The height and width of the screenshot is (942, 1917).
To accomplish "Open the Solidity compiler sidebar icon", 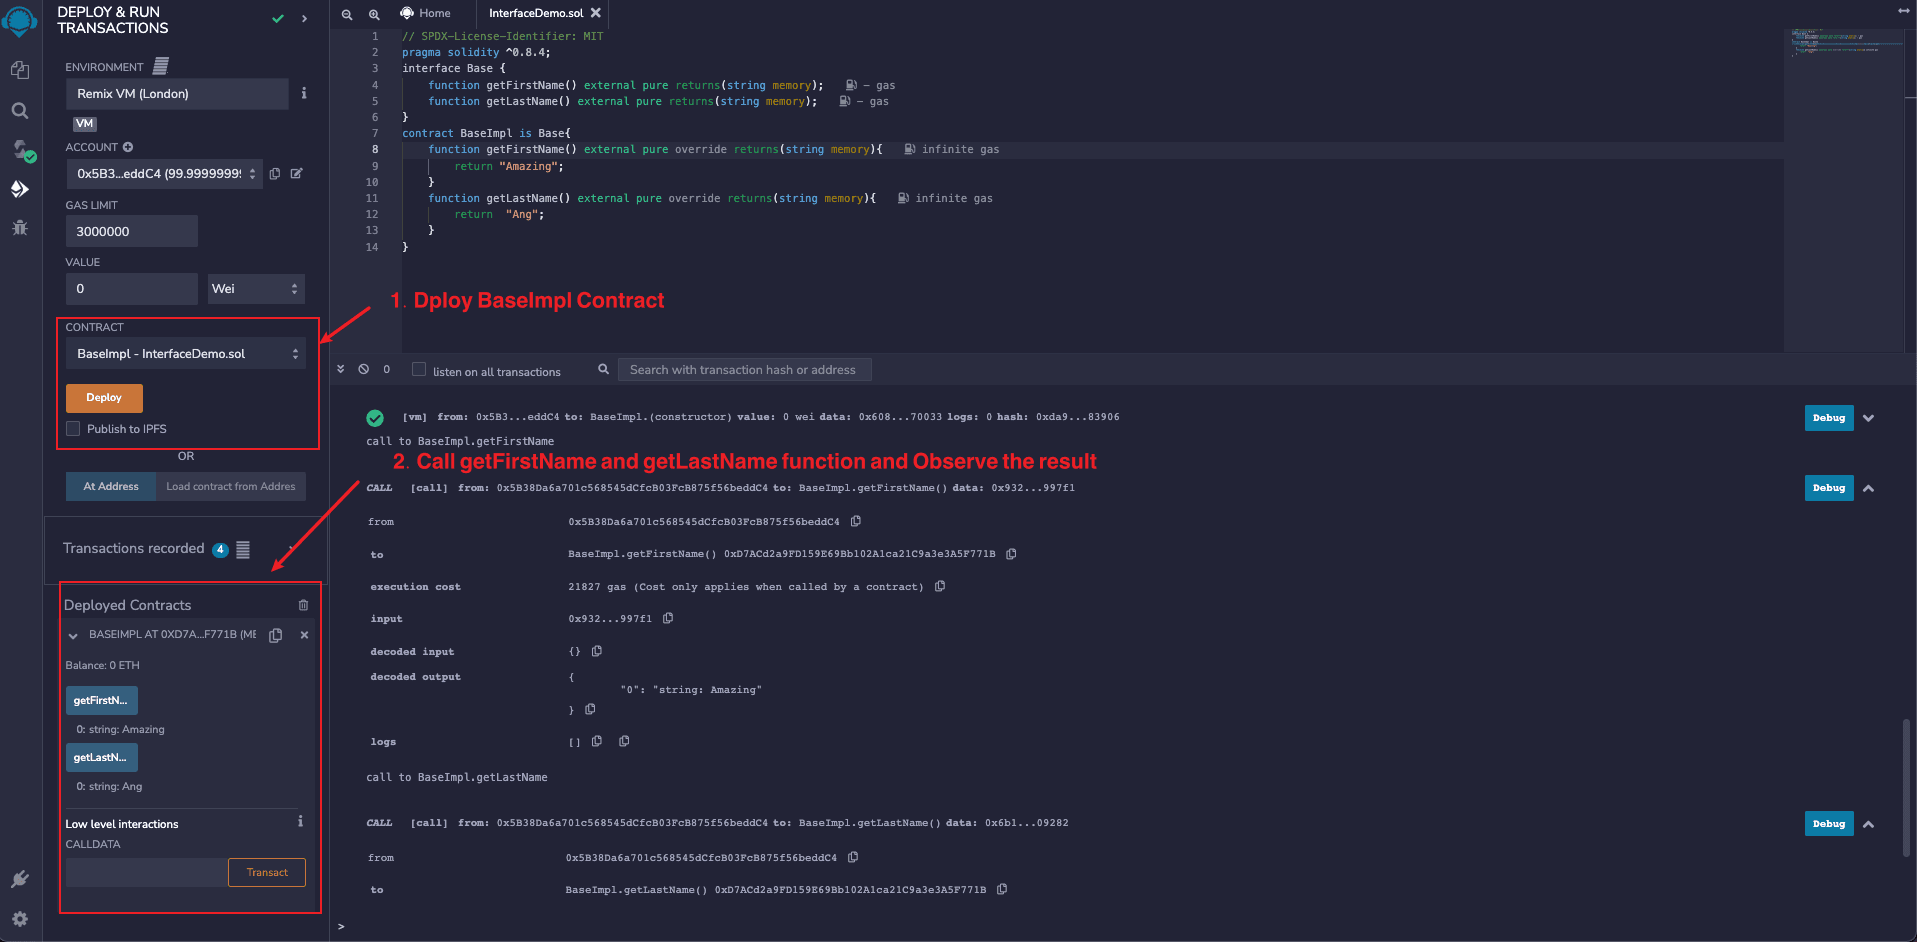I will (x=20, y=150).
